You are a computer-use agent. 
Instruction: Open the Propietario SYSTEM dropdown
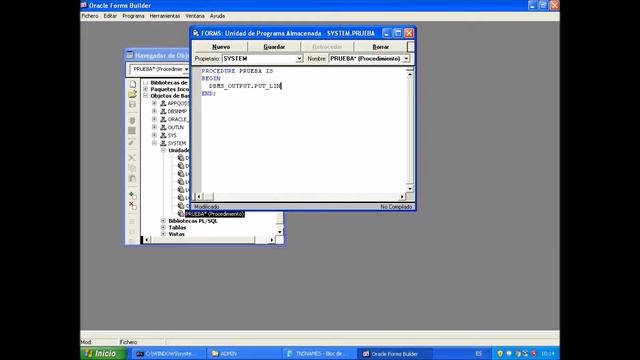[x=299, y=59]
